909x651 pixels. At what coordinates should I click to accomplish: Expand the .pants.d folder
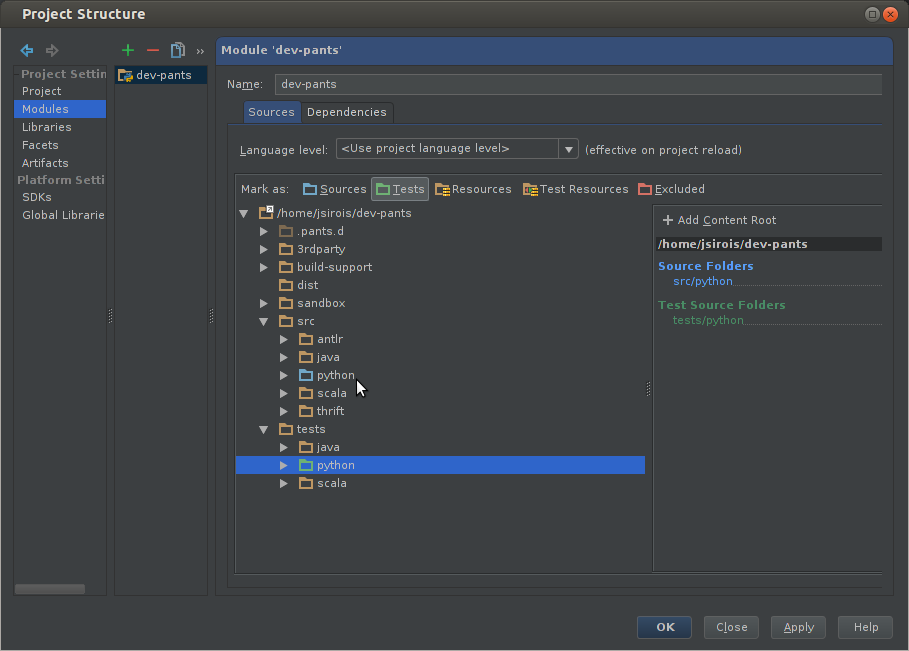(264, 231)
